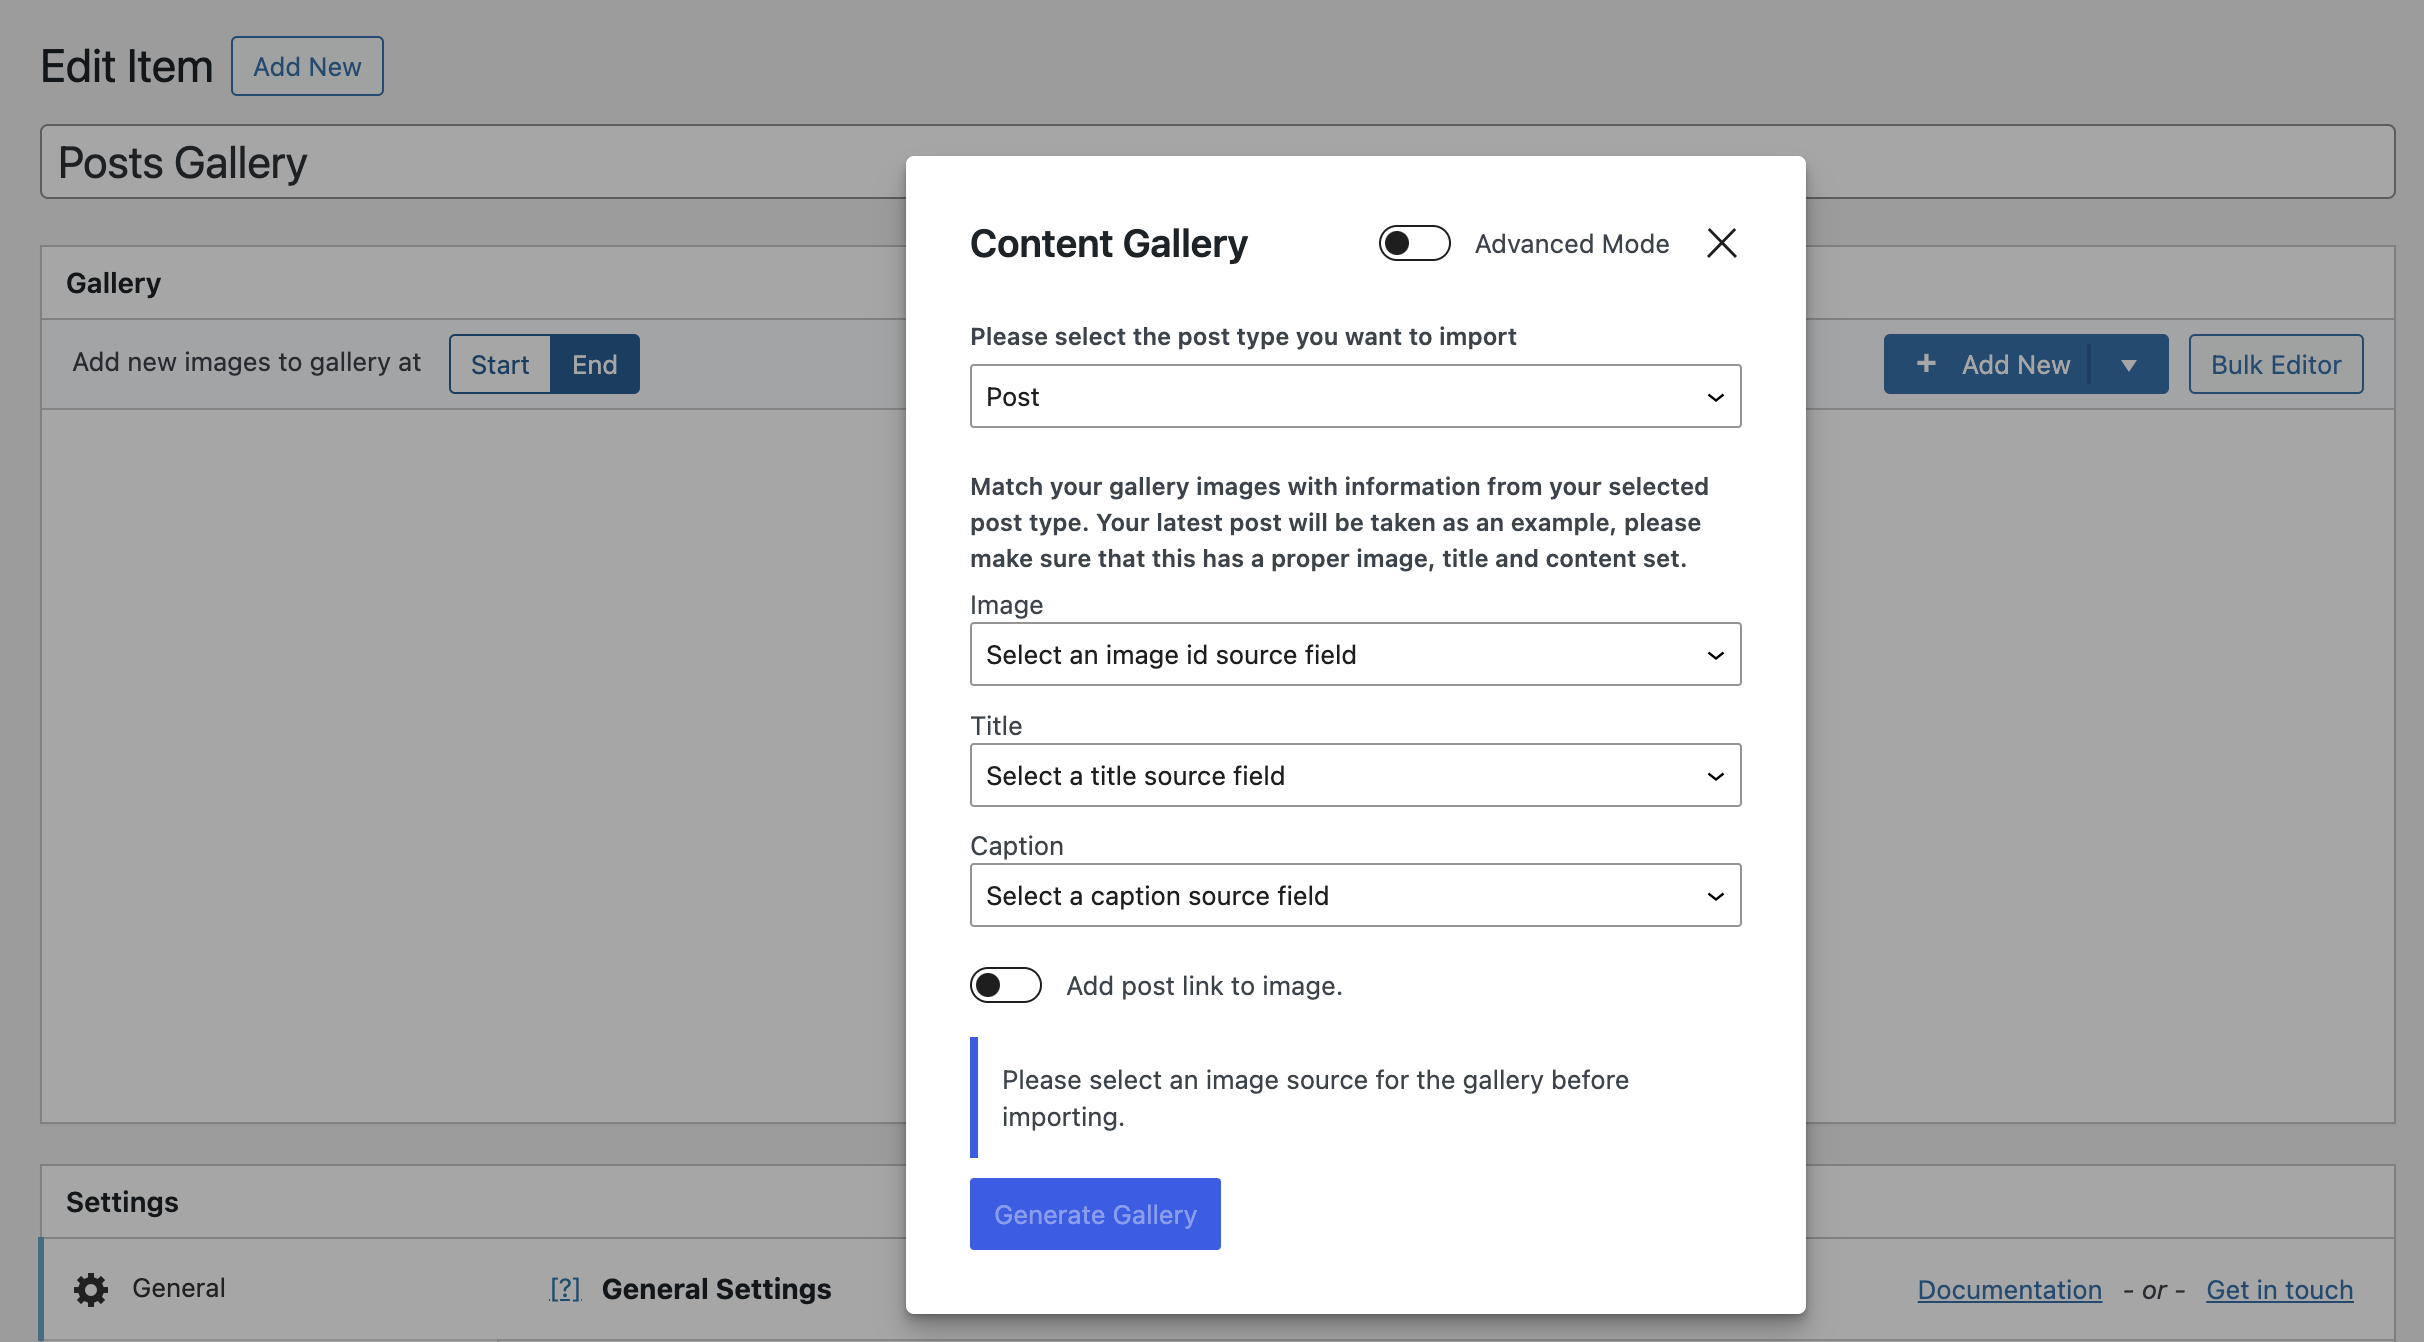Image resolution: width=2424 pixels, height=1342 pixels.
Task: Click Add New next to Edit Item
Action: (307, 67)
